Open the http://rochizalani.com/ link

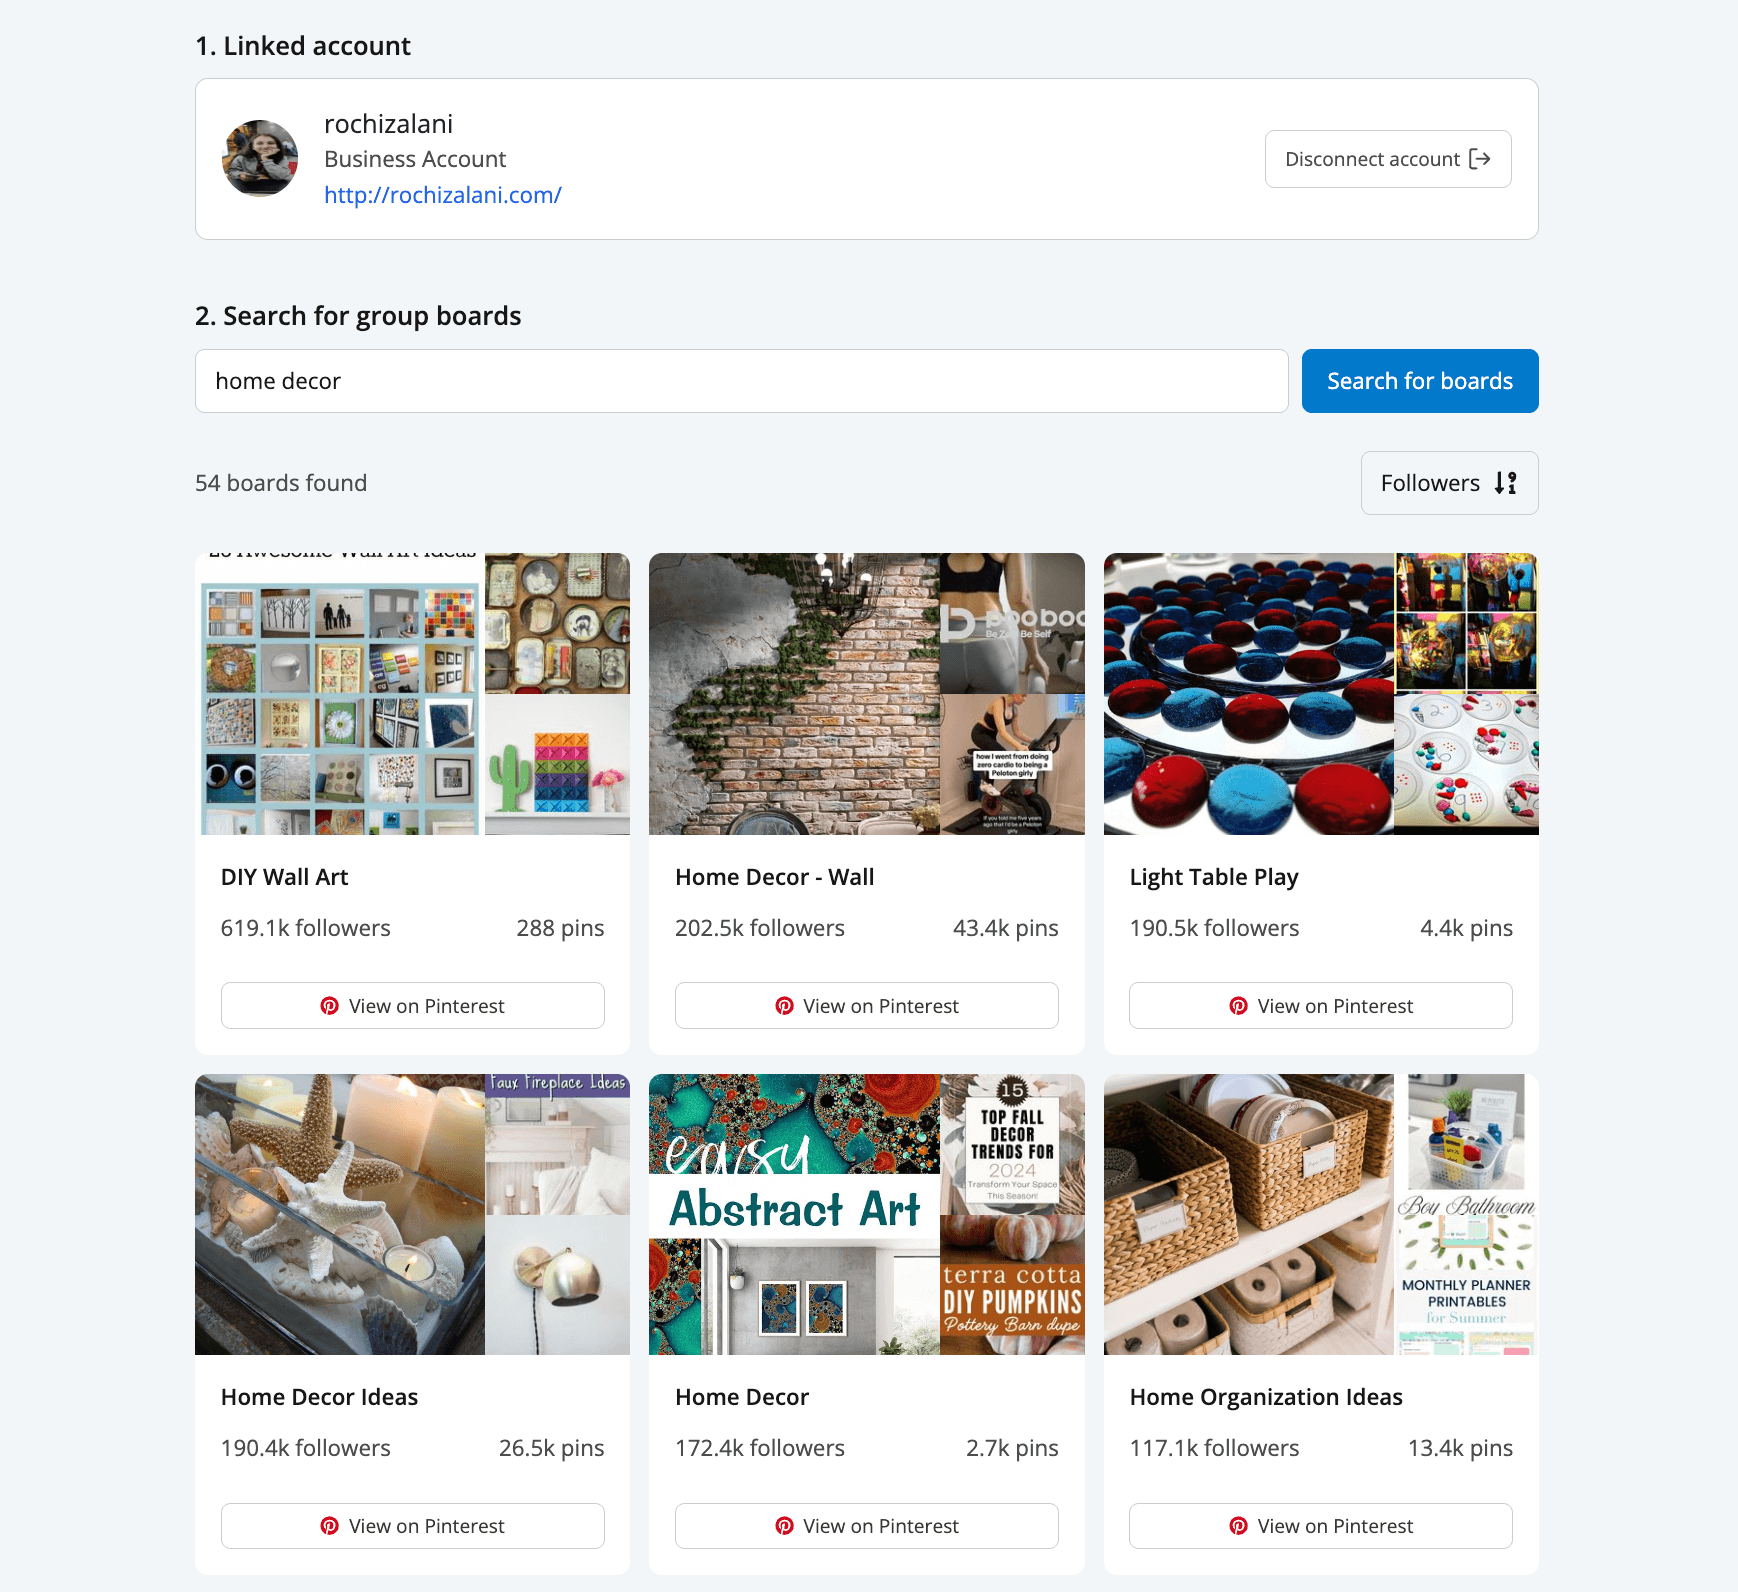(x=443, y=195)
